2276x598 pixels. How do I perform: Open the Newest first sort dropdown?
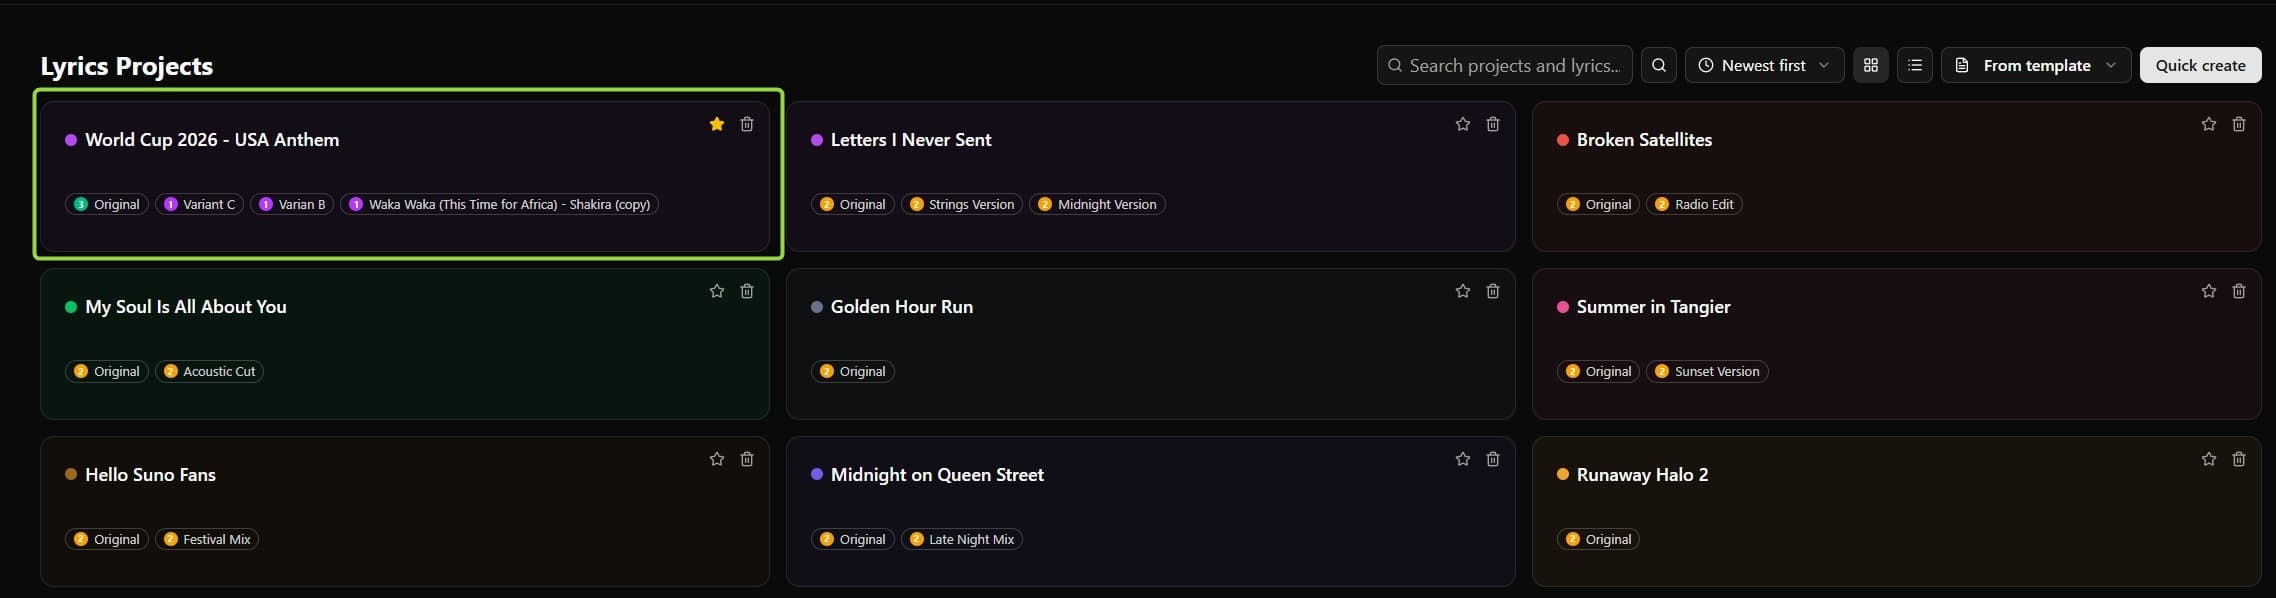pos(1764,65)
